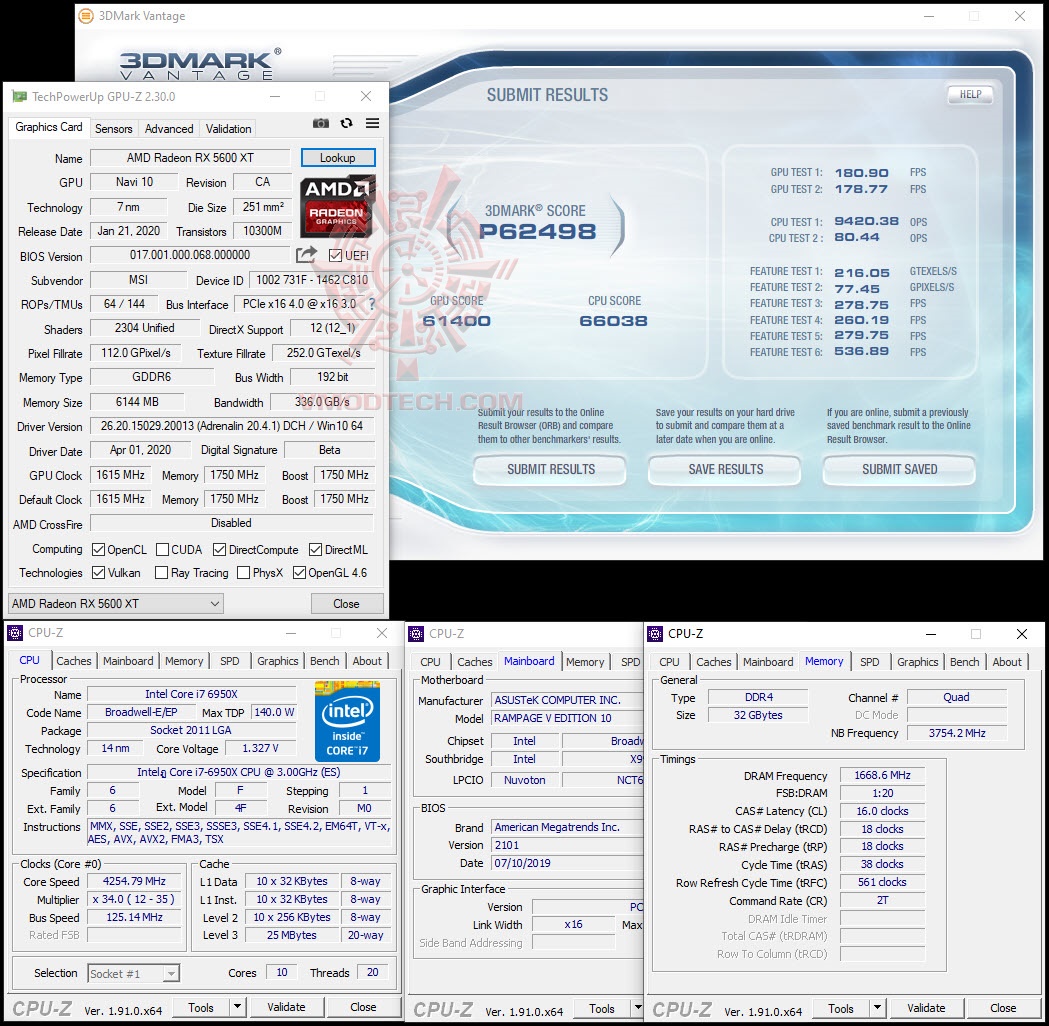Open the Socket #1 selection dropdown

[133, 973]
